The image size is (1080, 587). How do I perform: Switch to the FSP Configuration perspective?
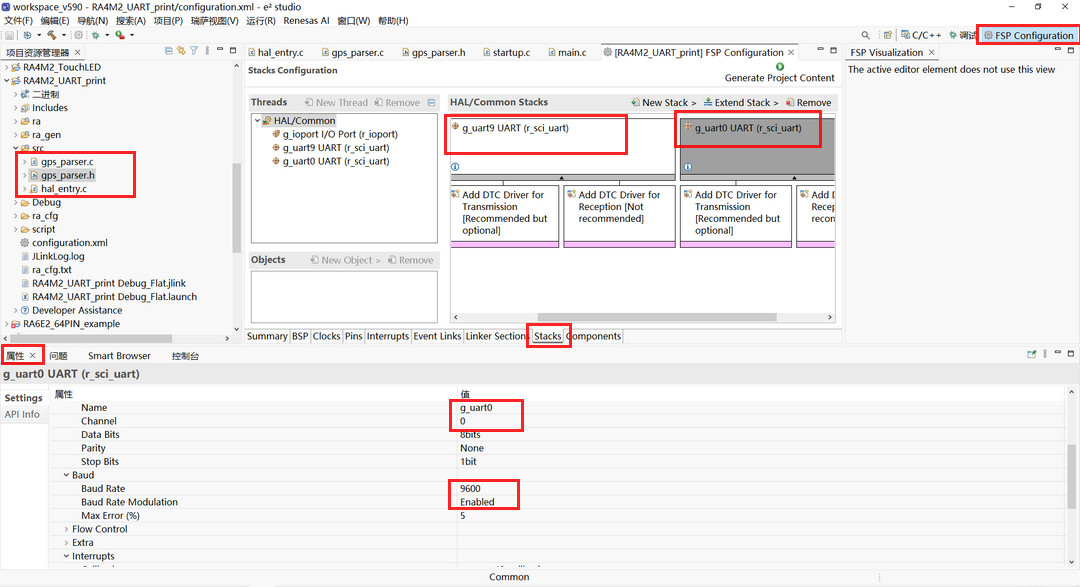coord(1028,35)
